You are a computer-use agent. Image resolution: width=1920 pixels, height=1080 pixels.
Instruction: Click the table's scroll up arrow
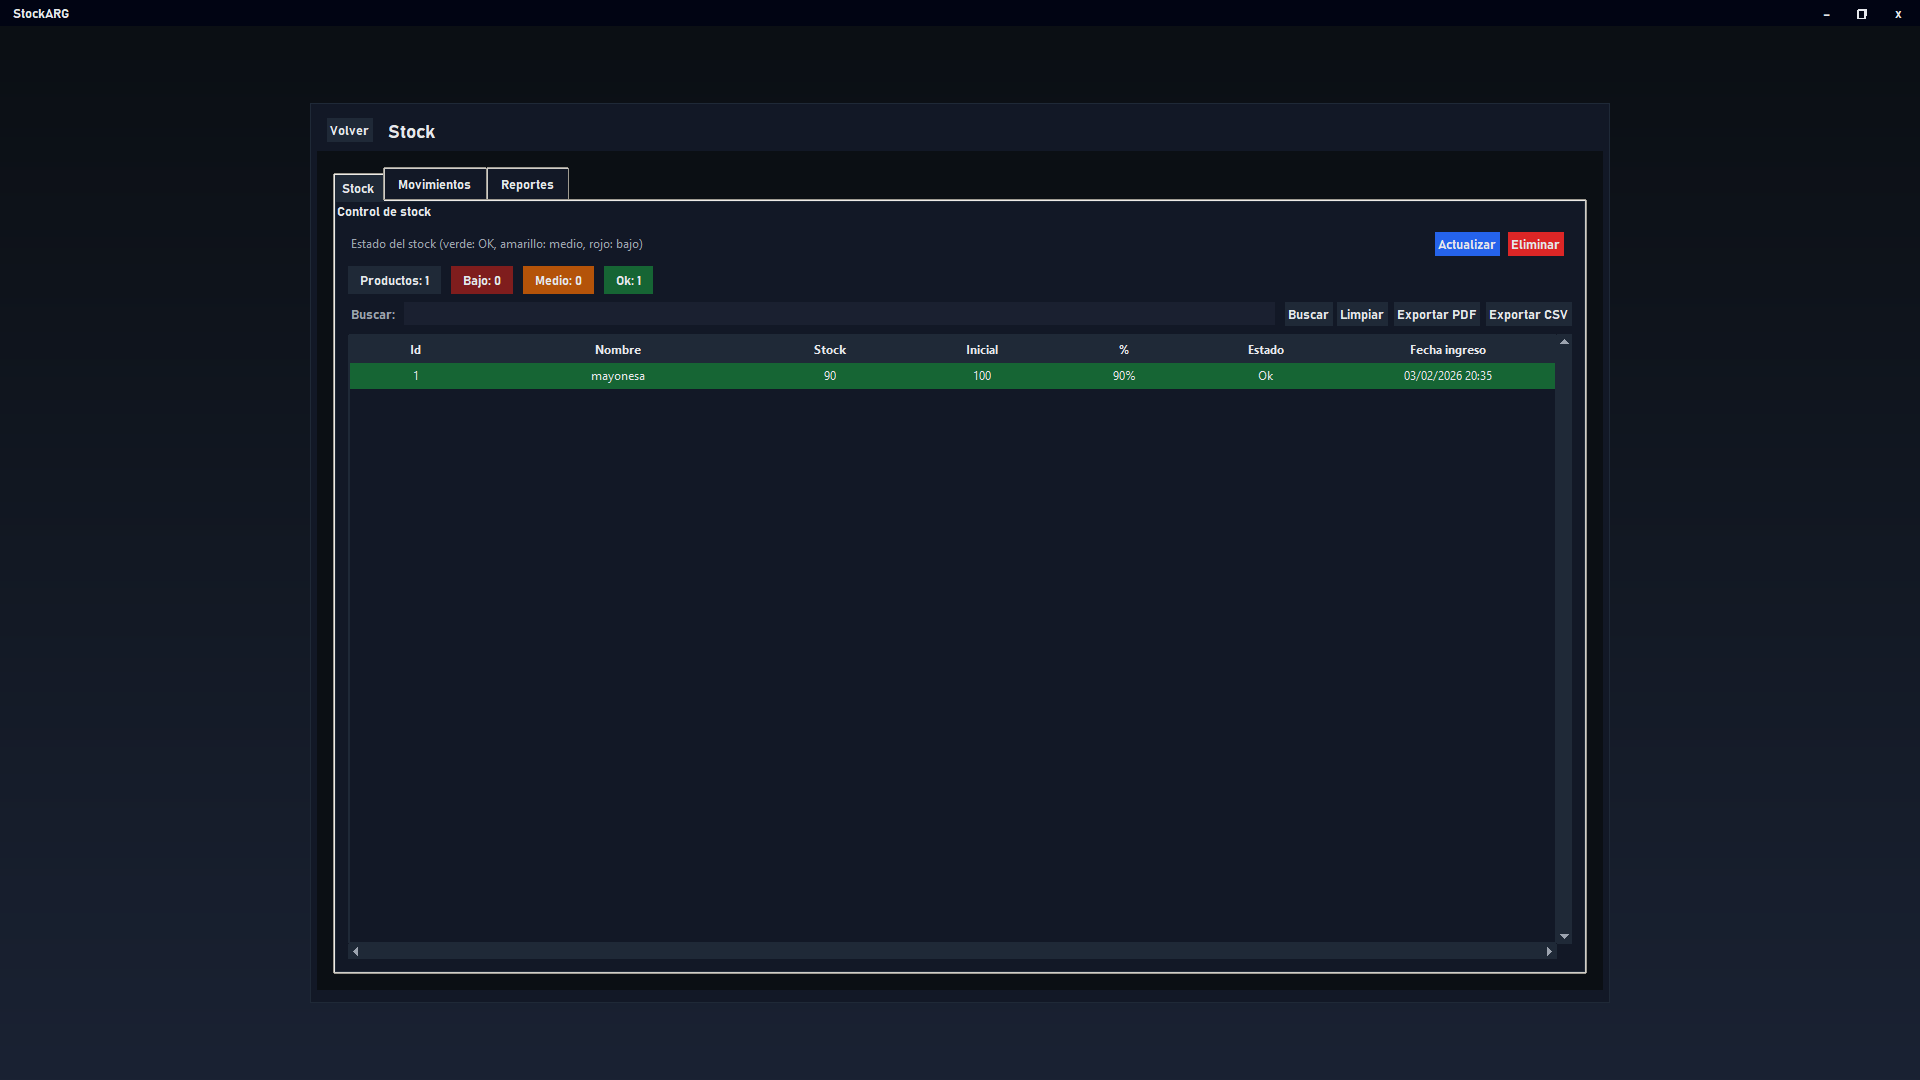coord(1564,342)
